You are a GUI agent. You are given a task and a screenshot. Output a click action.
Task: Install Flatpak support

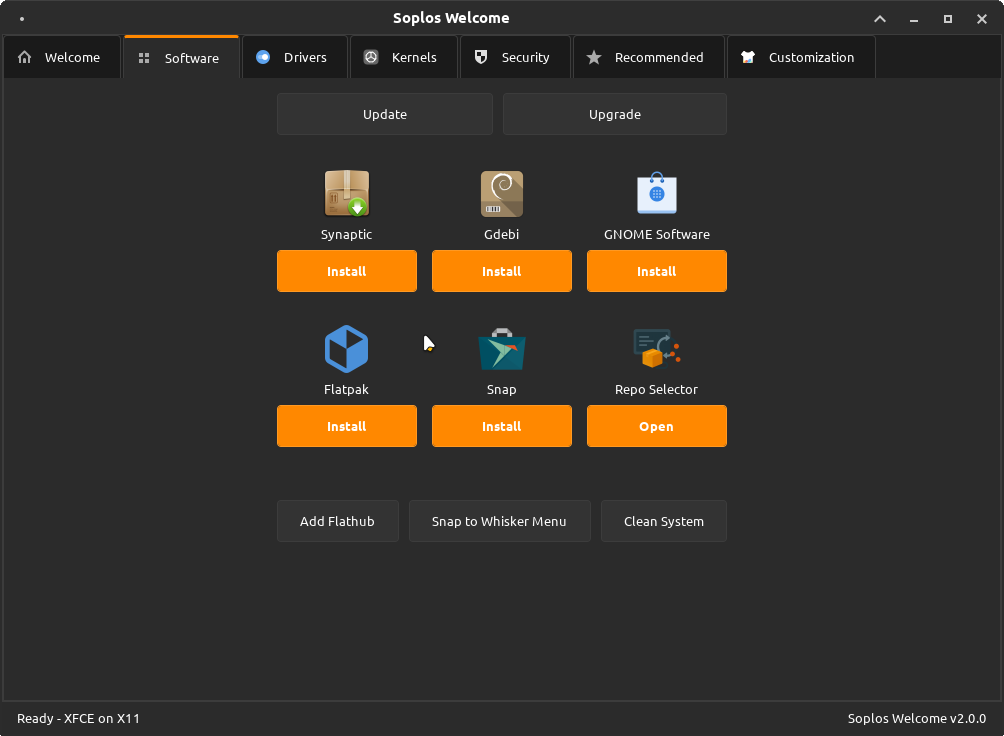346,426
